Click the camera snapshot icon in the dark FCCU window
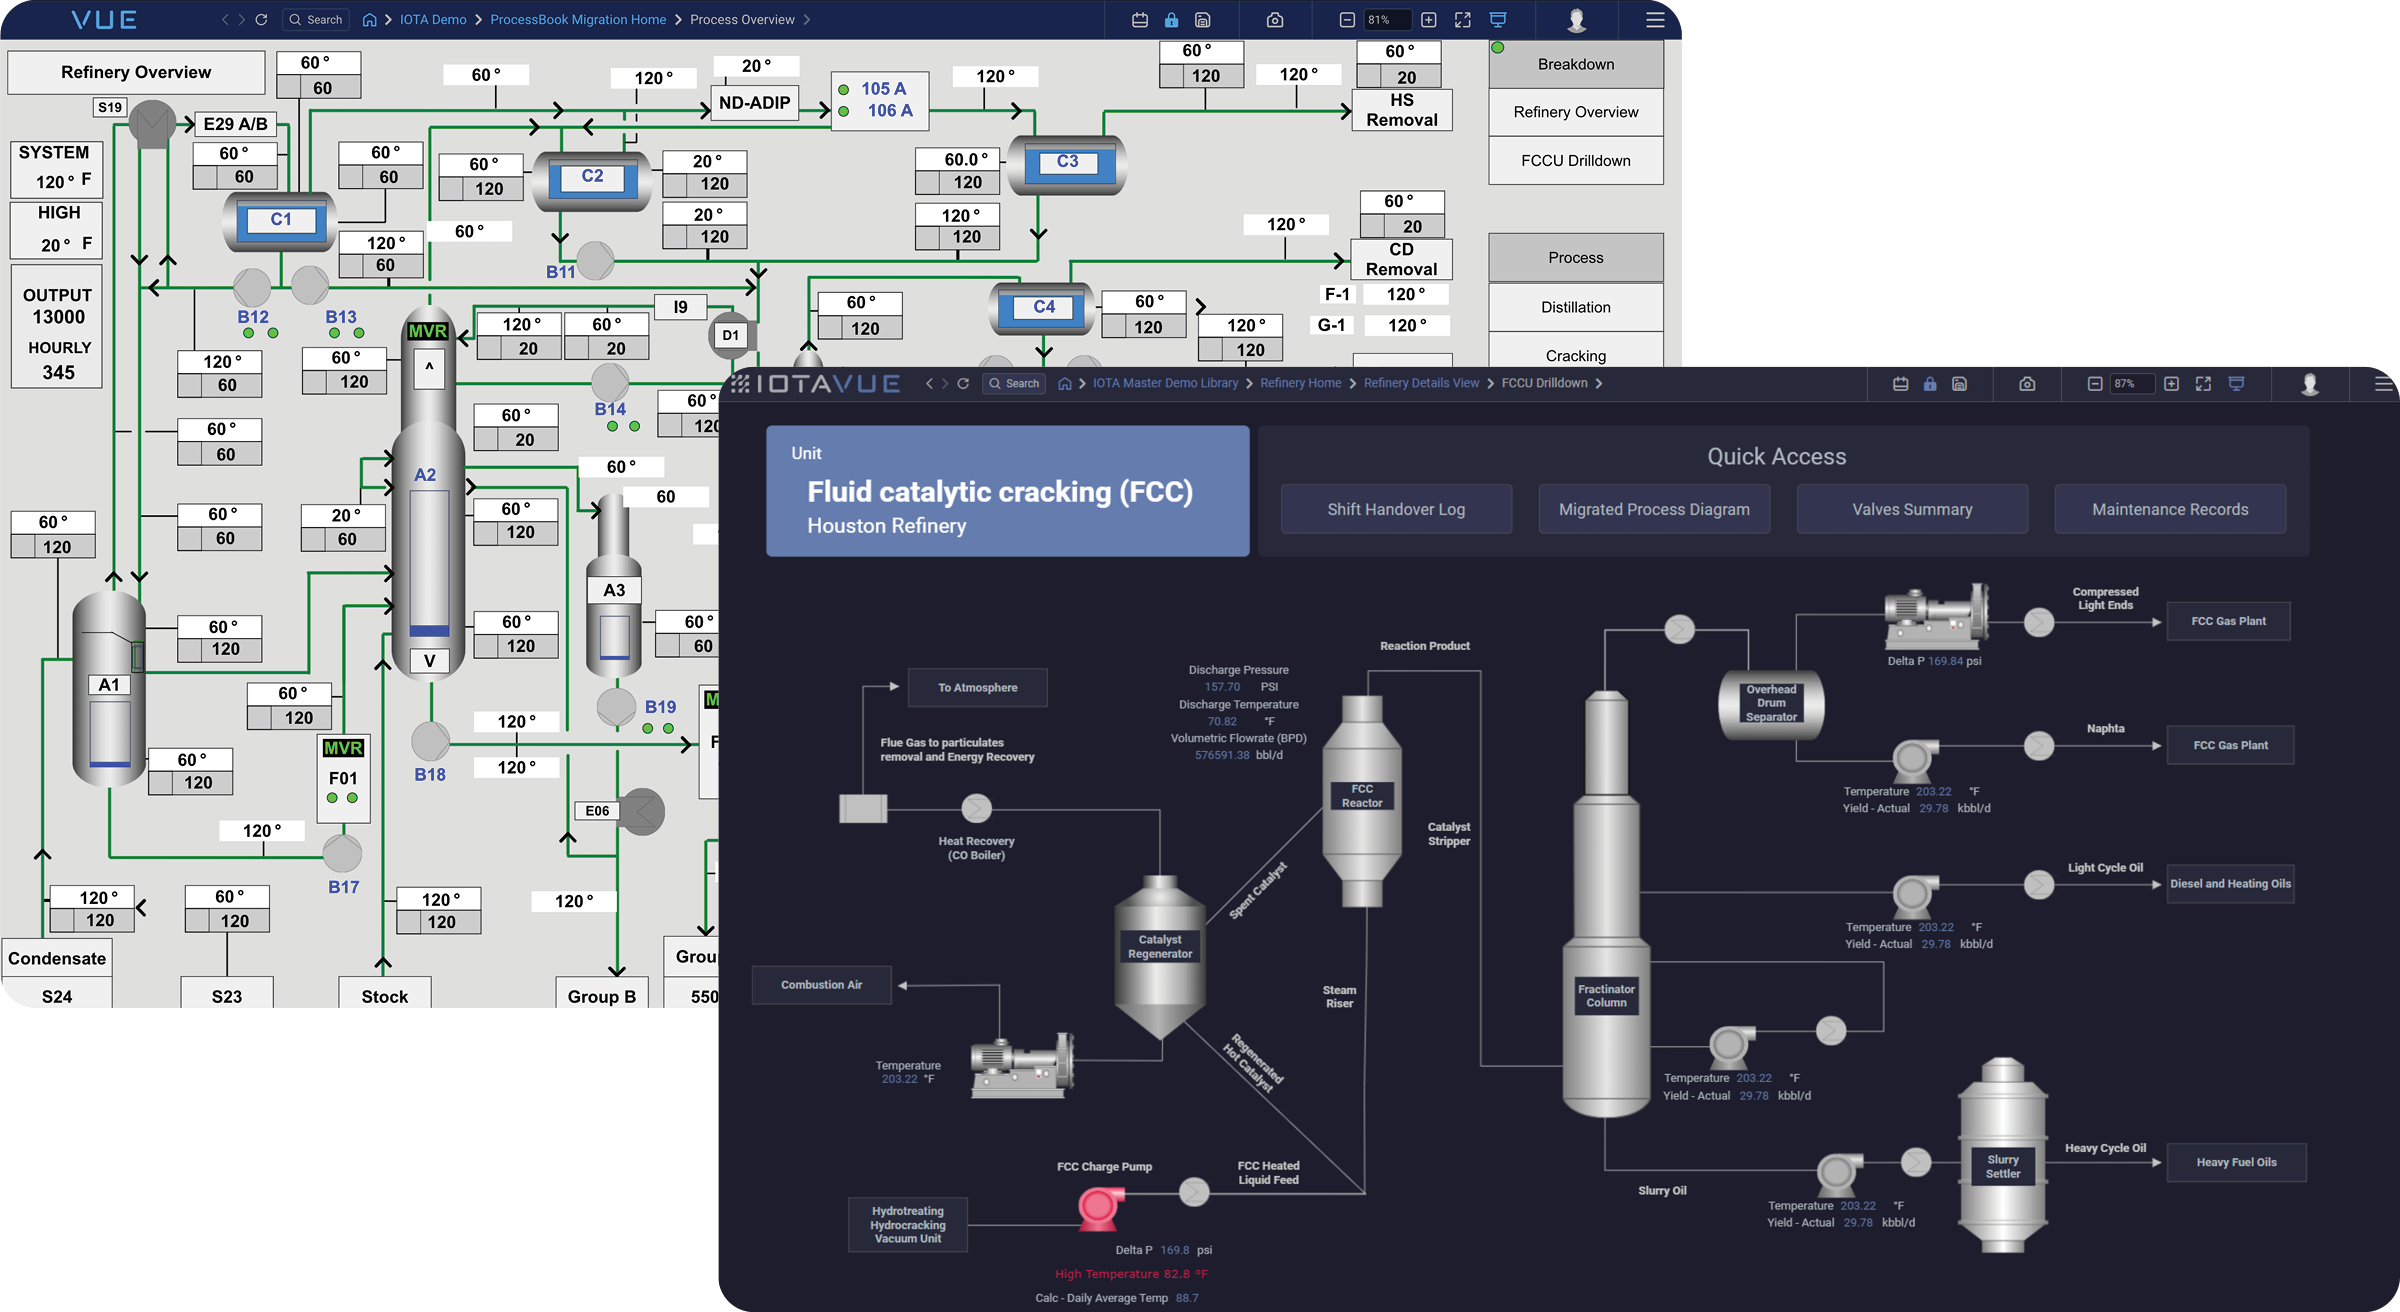Viewport: 2400px width, 1312px height. pos(2027,384)
